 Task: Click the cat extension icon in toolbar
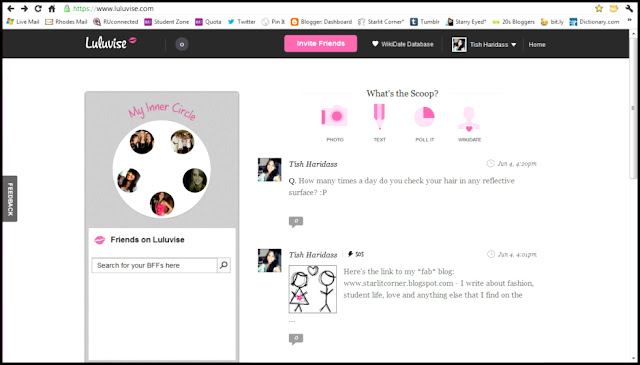point(613,9)
